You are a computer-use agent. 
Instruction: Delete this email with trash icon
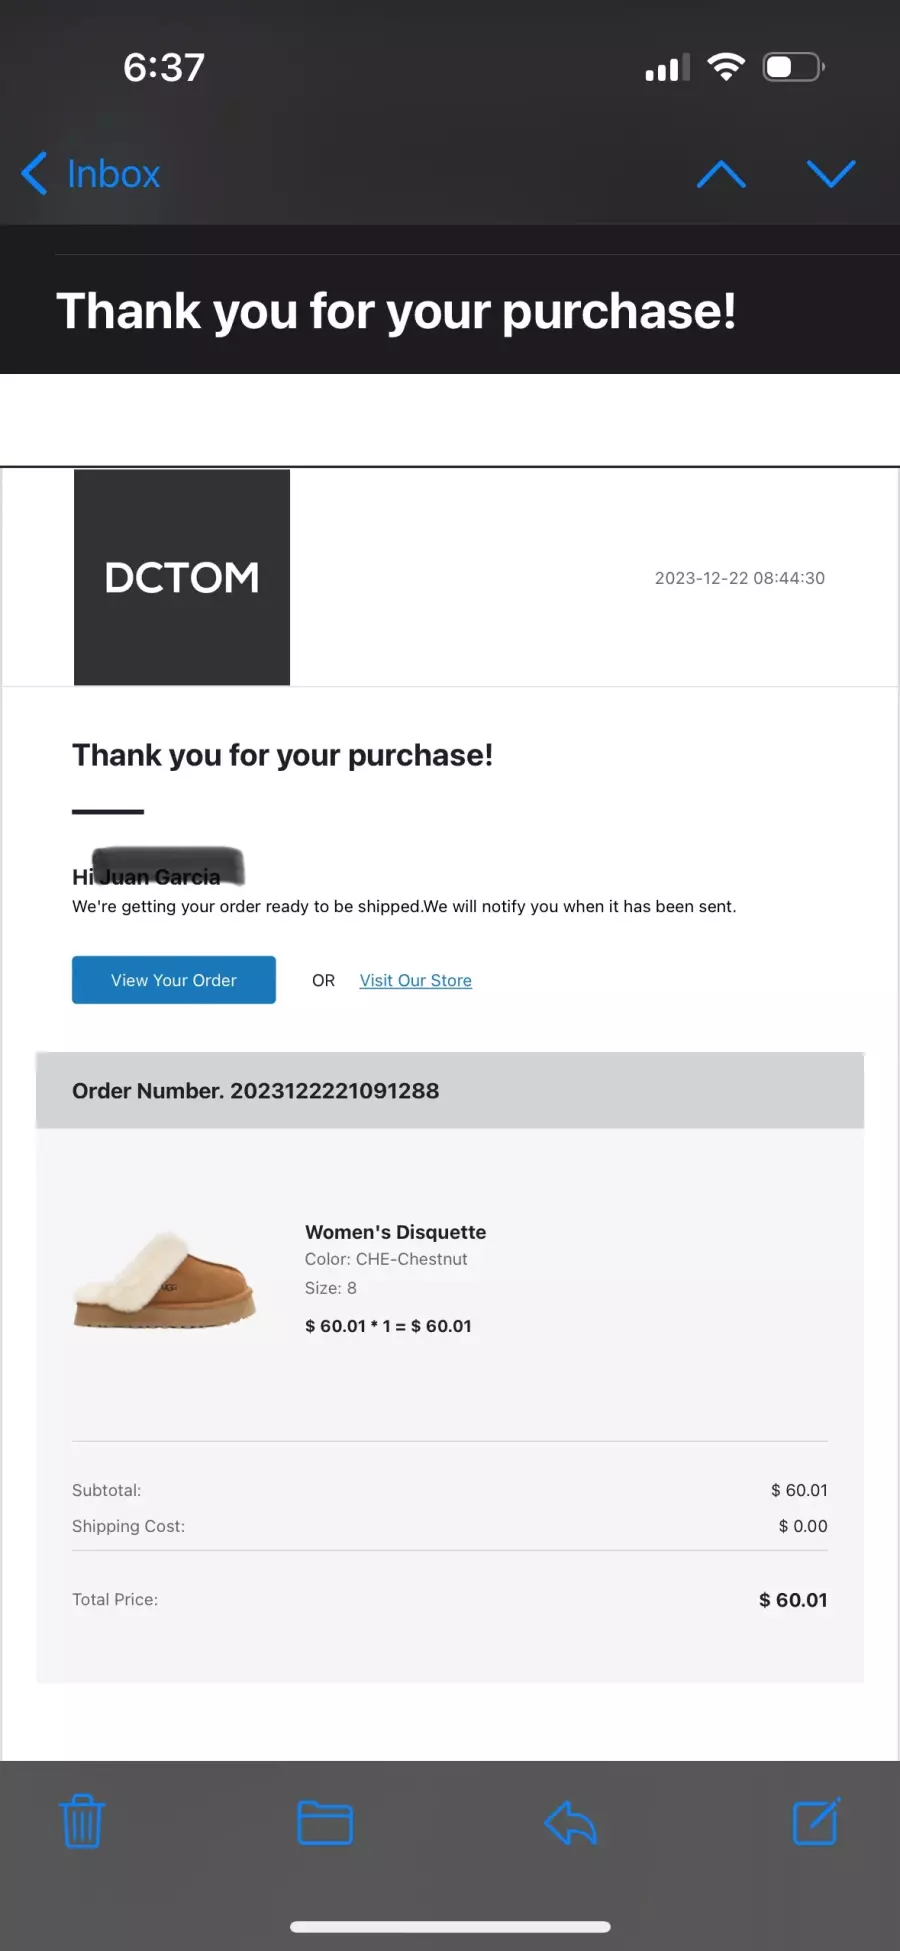pos(82,1821)
